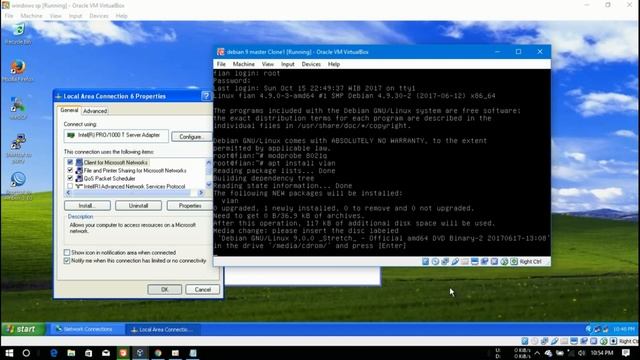
Task: Click the items list scroll-down arrow
Action: pos(209,185)
